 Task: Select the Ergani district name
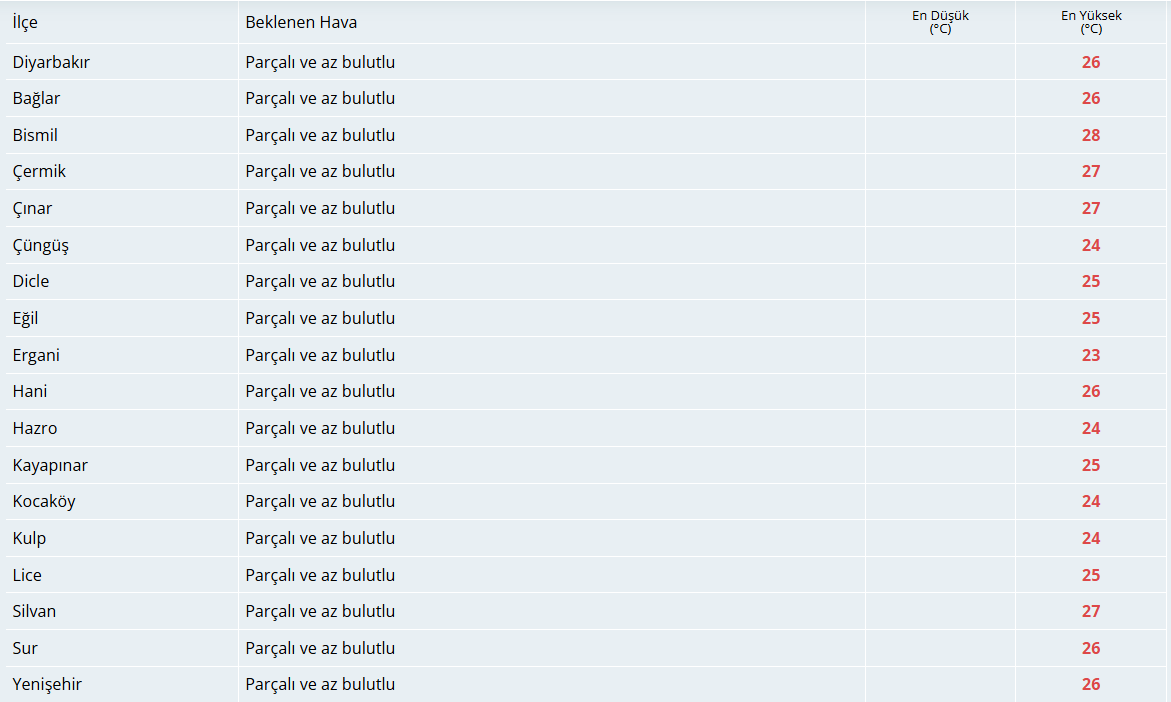tap(36, 355)
